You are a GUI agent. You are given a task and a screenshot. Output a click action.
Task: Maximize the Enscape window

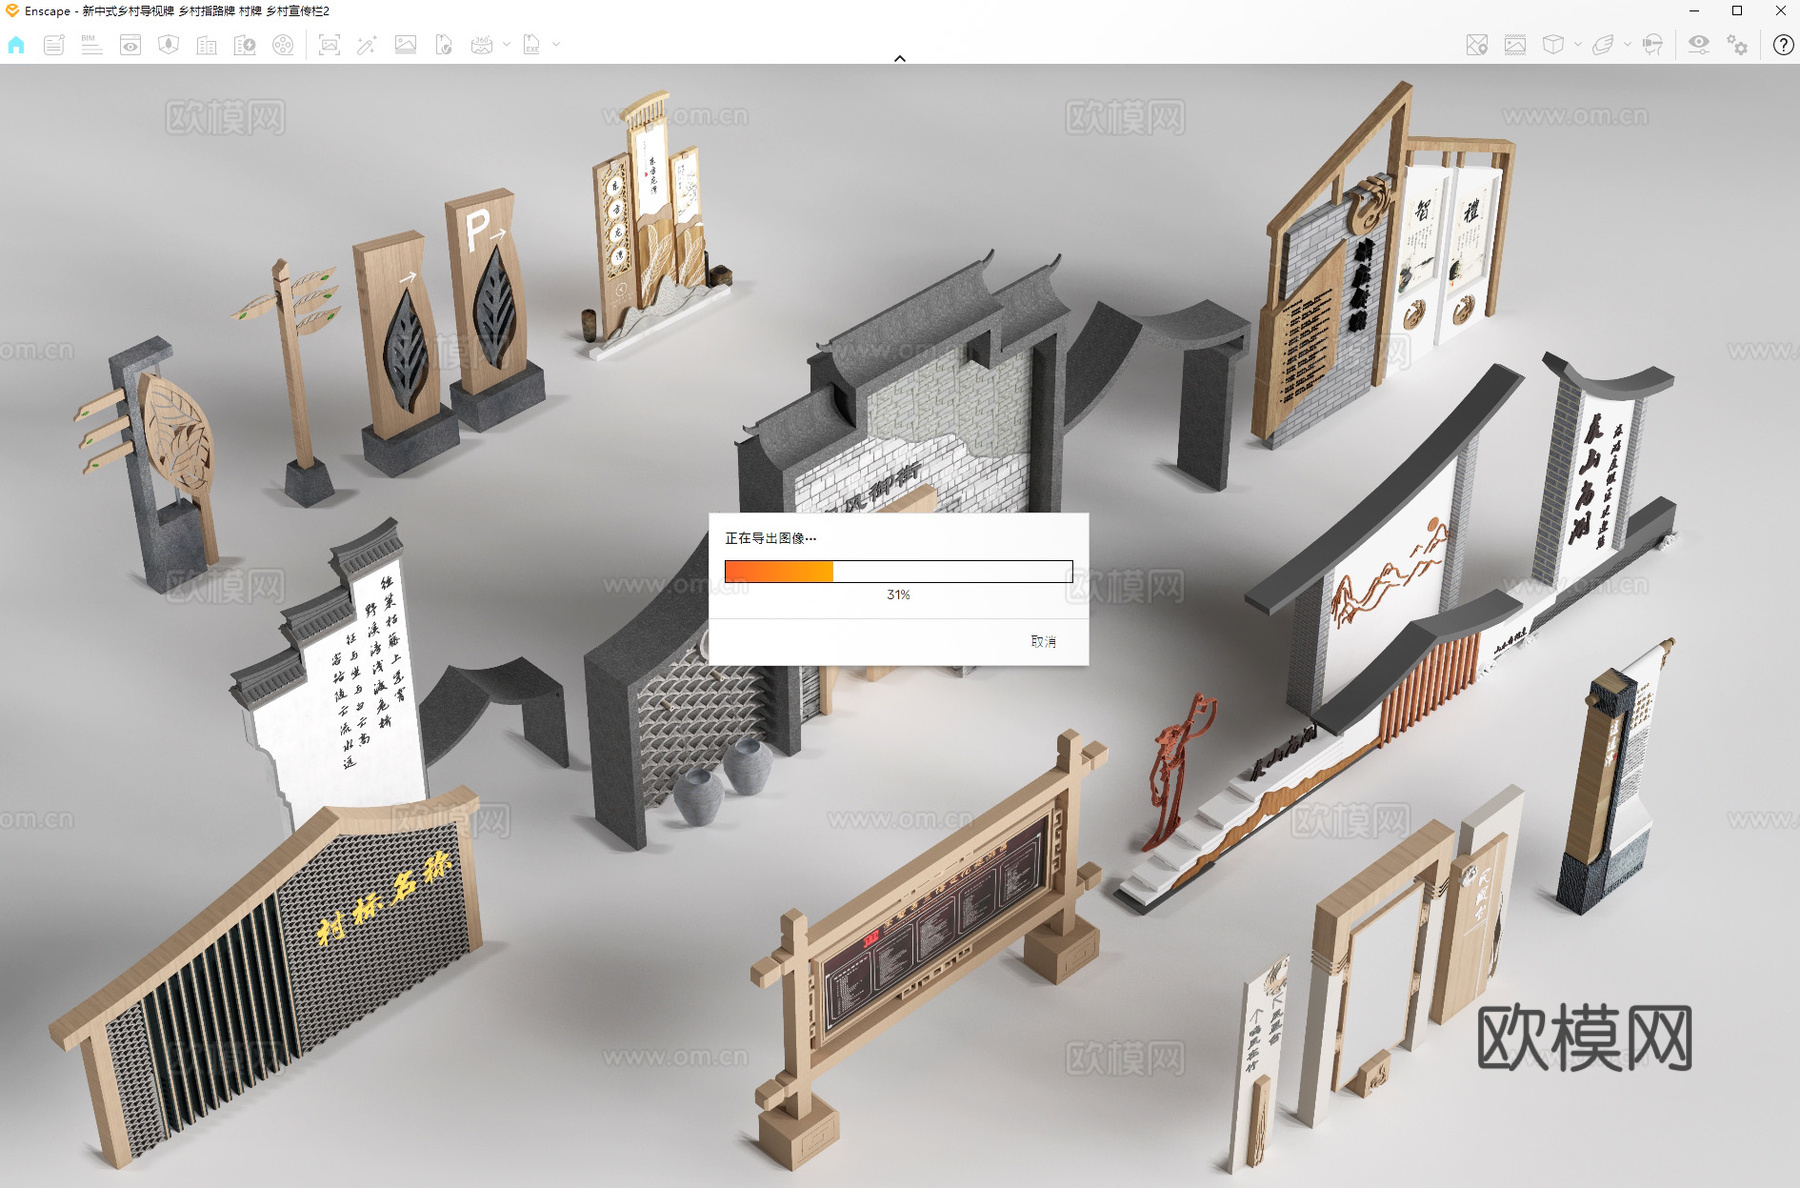(x=1737, y=11)
